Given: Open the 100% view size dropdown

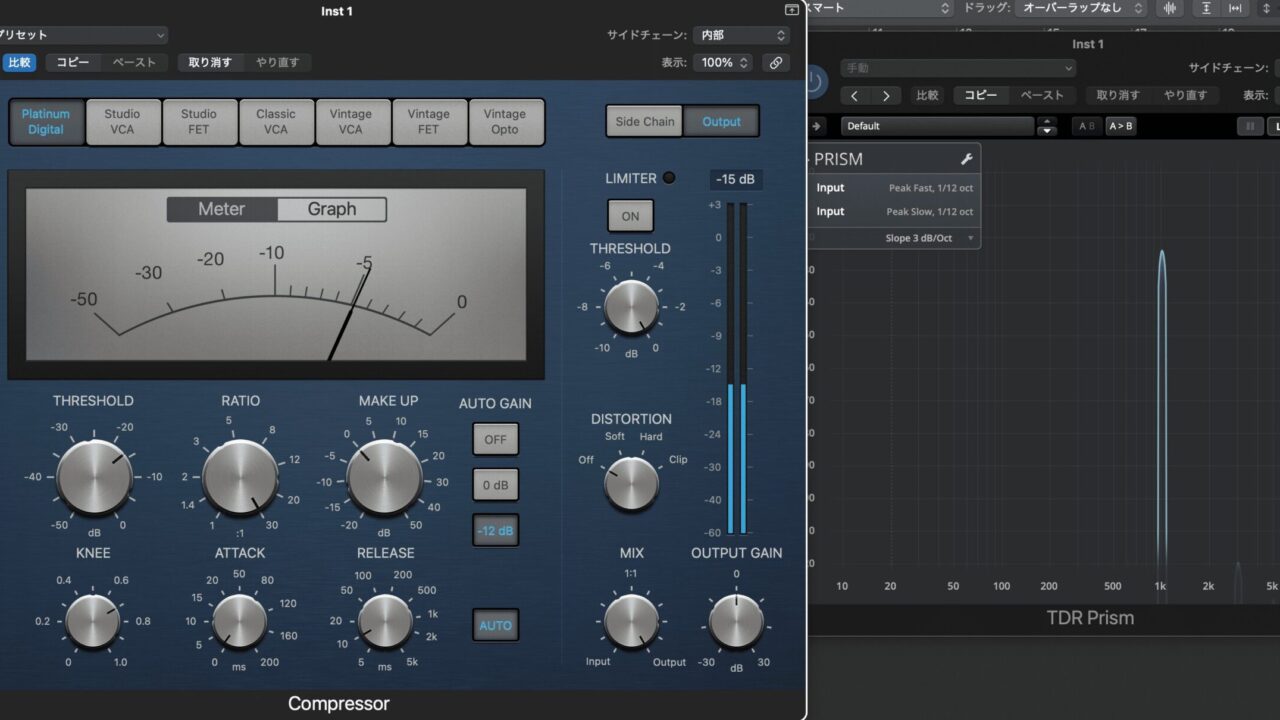Looking at the screenshot, I should tap(725, 62).
